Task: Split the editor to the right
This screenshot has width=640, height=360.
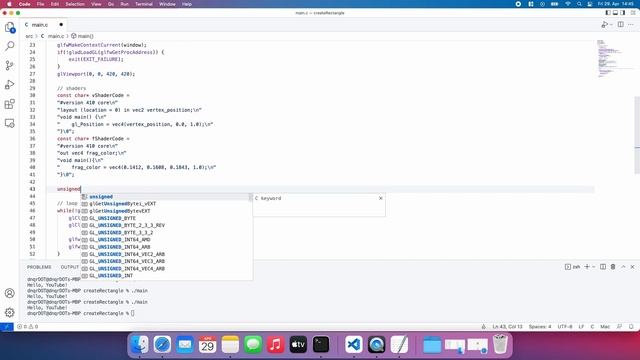Action: 620,24
